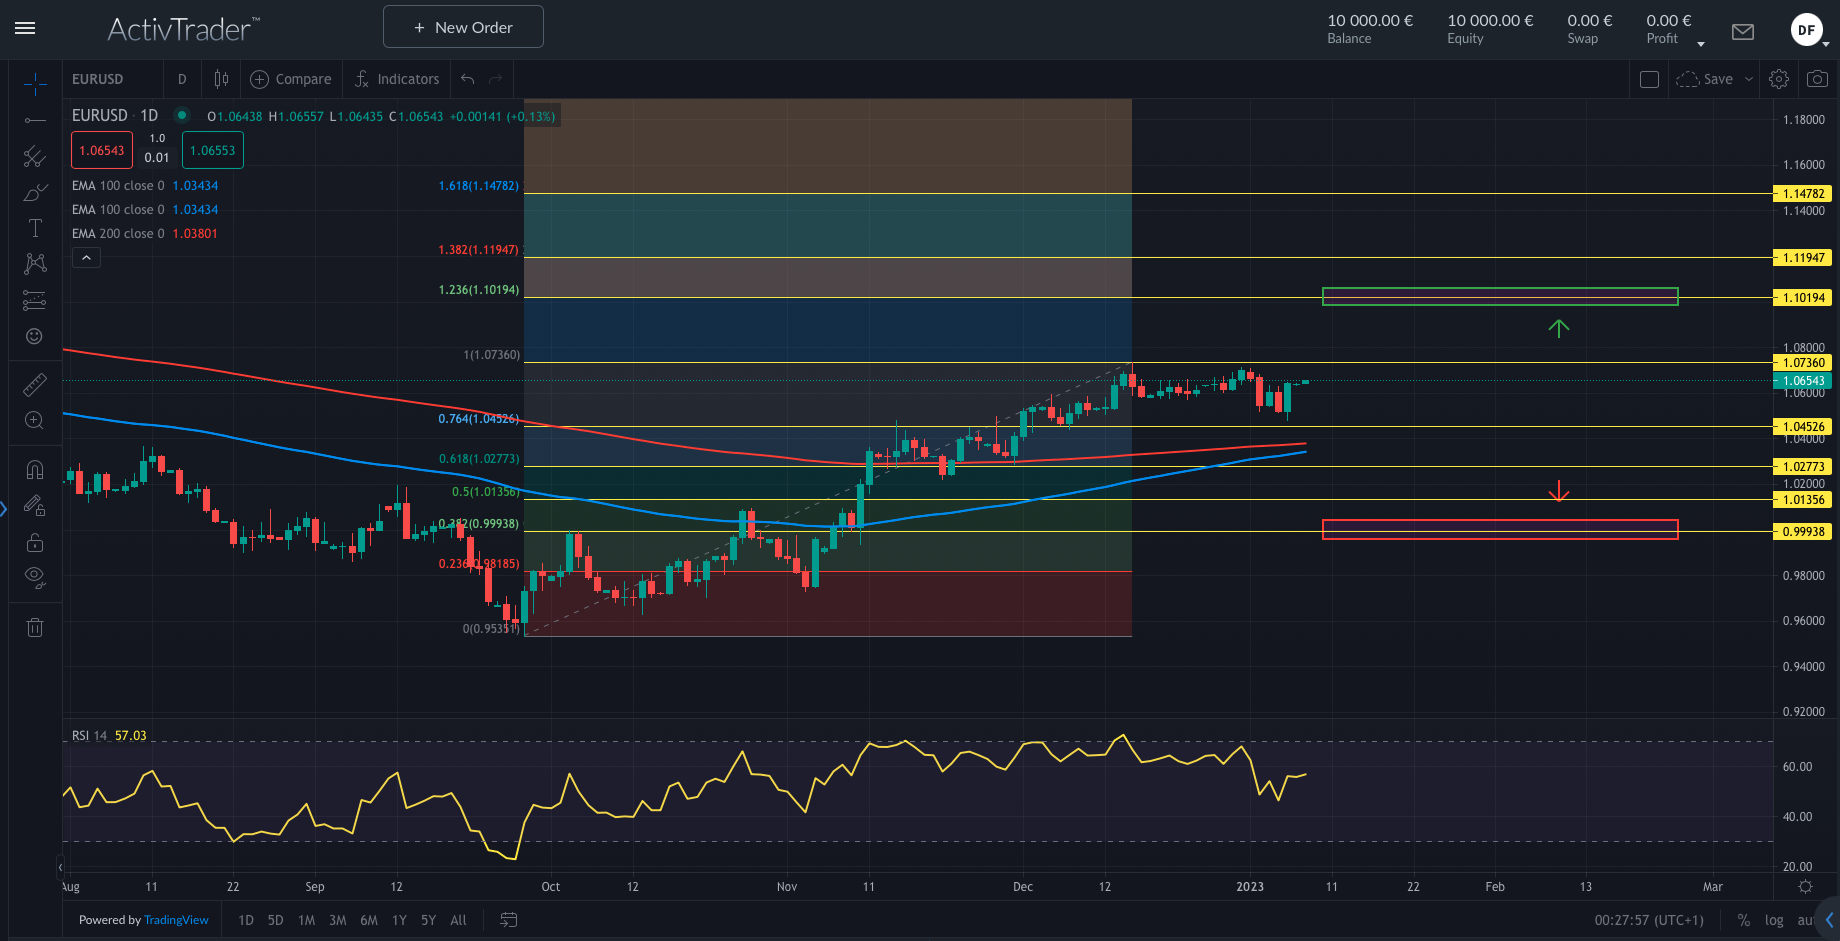This screenshot has width=1840, height=941.
Task: Select the text annotation tool
Action: coord(35,227)
